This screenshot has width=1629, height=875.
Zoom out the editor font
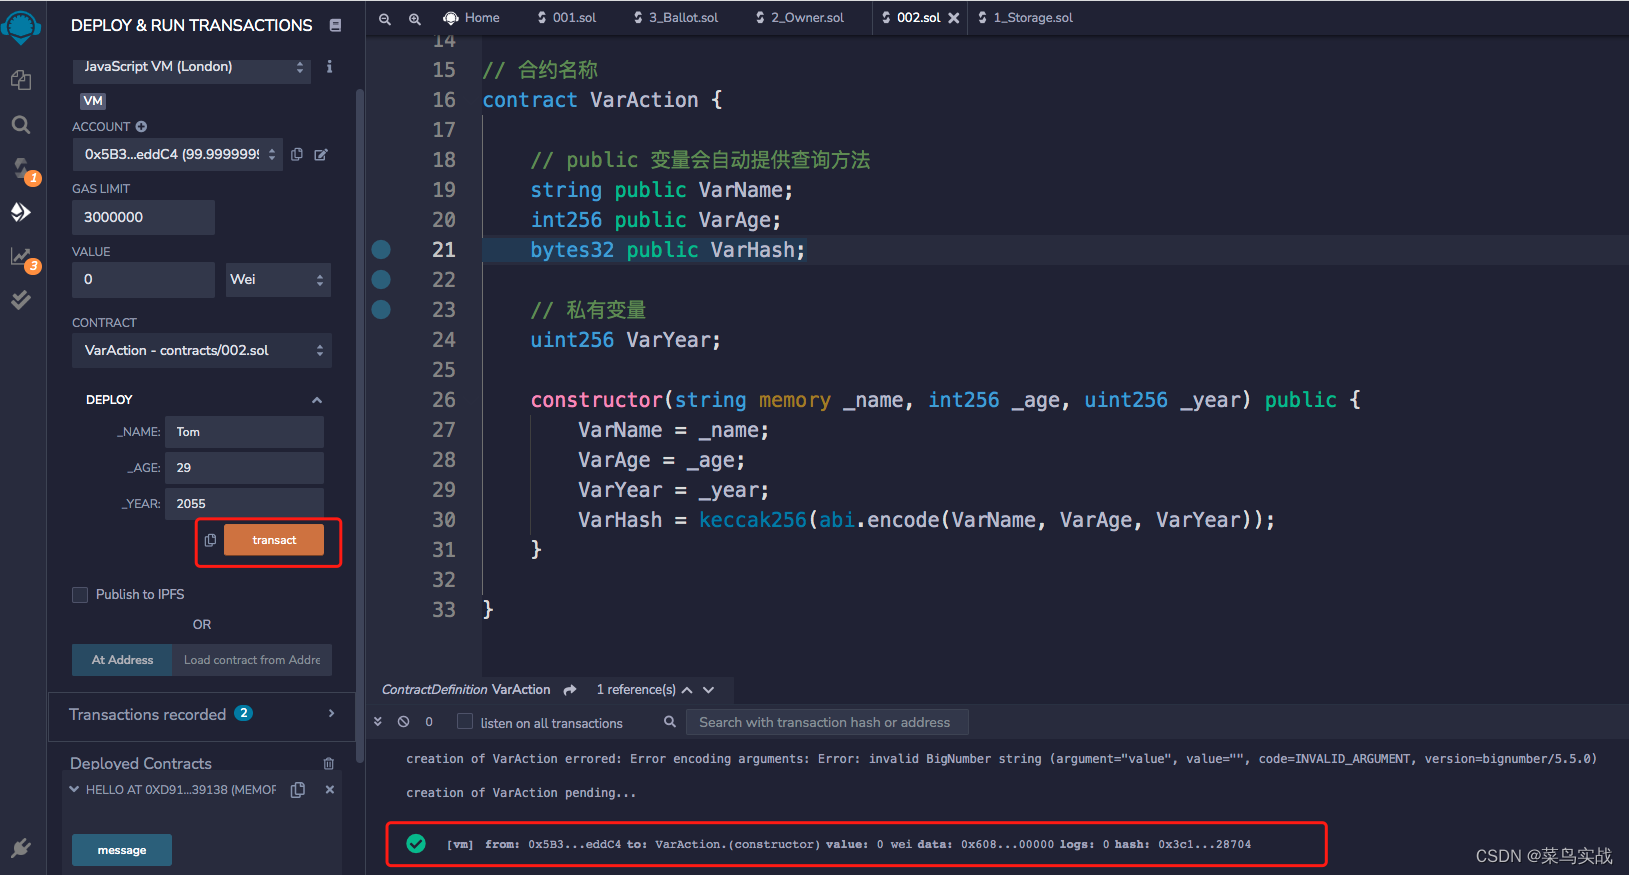385,18
